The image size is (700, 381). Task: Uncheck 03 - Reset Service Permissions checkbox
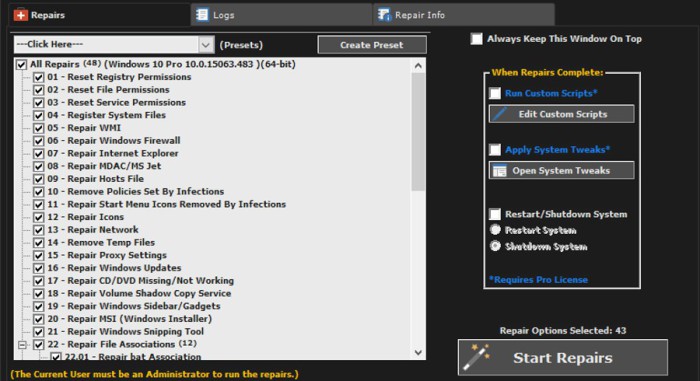click(39, 103)
